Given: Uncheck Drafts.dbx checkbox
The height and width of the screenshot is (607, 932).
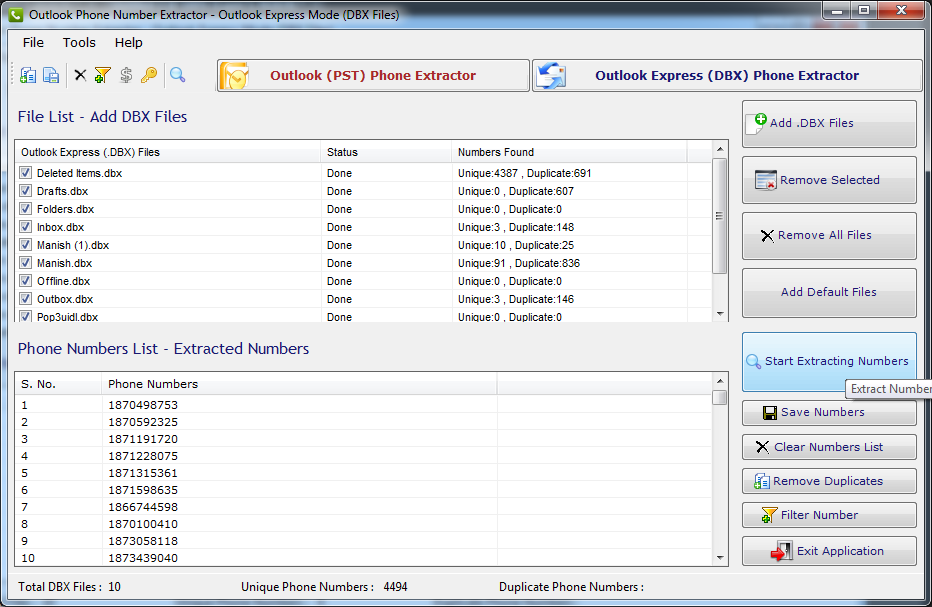Looking at the screenshot, I should [25, 190].
